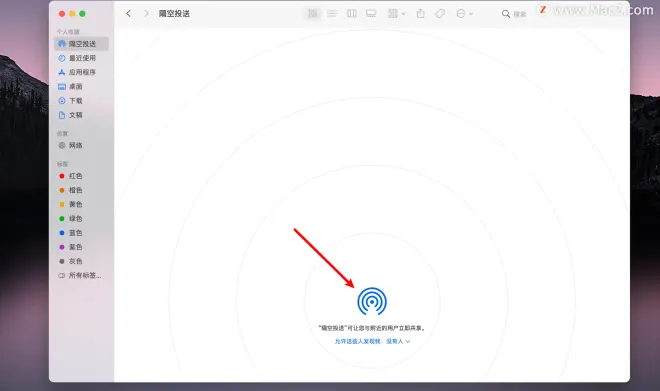Viewport: 660px width, 391px height.
Task: Switch to gallery view in toolbar
Action: point(371,13)
